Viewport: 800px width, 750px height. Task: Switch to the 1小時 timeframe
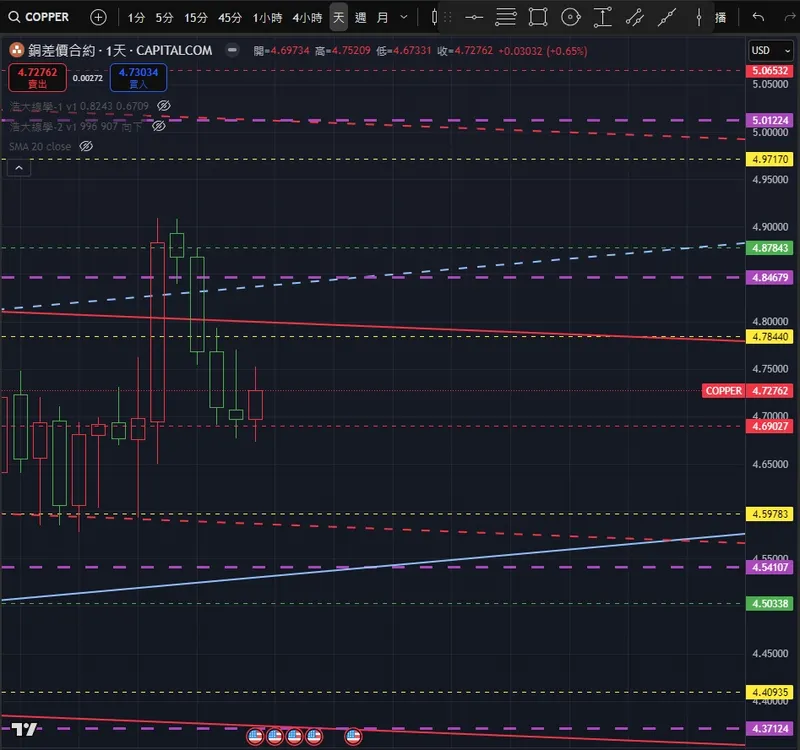[267, 18]
